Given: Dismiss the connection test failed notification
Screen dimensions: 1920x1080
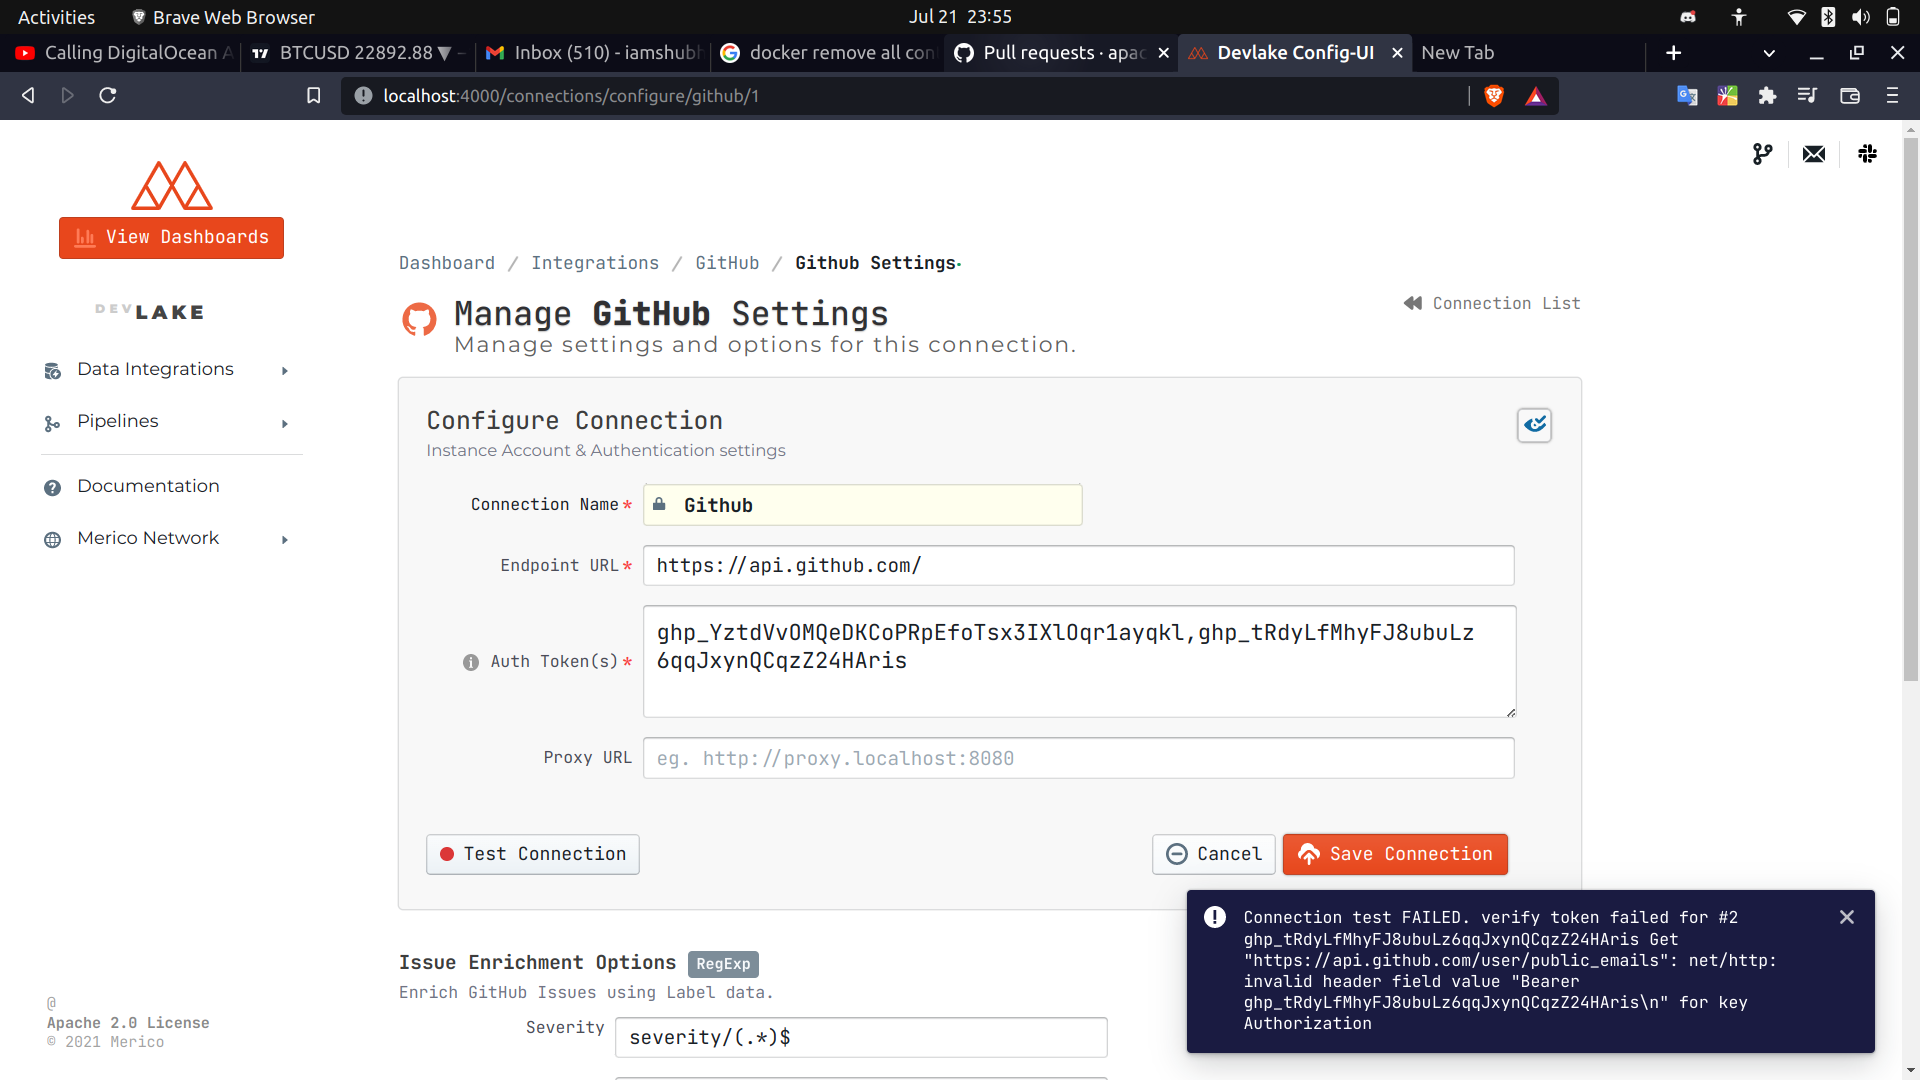Looking at the screenshot, I should pyautogui.click(x=1846, y=917).
